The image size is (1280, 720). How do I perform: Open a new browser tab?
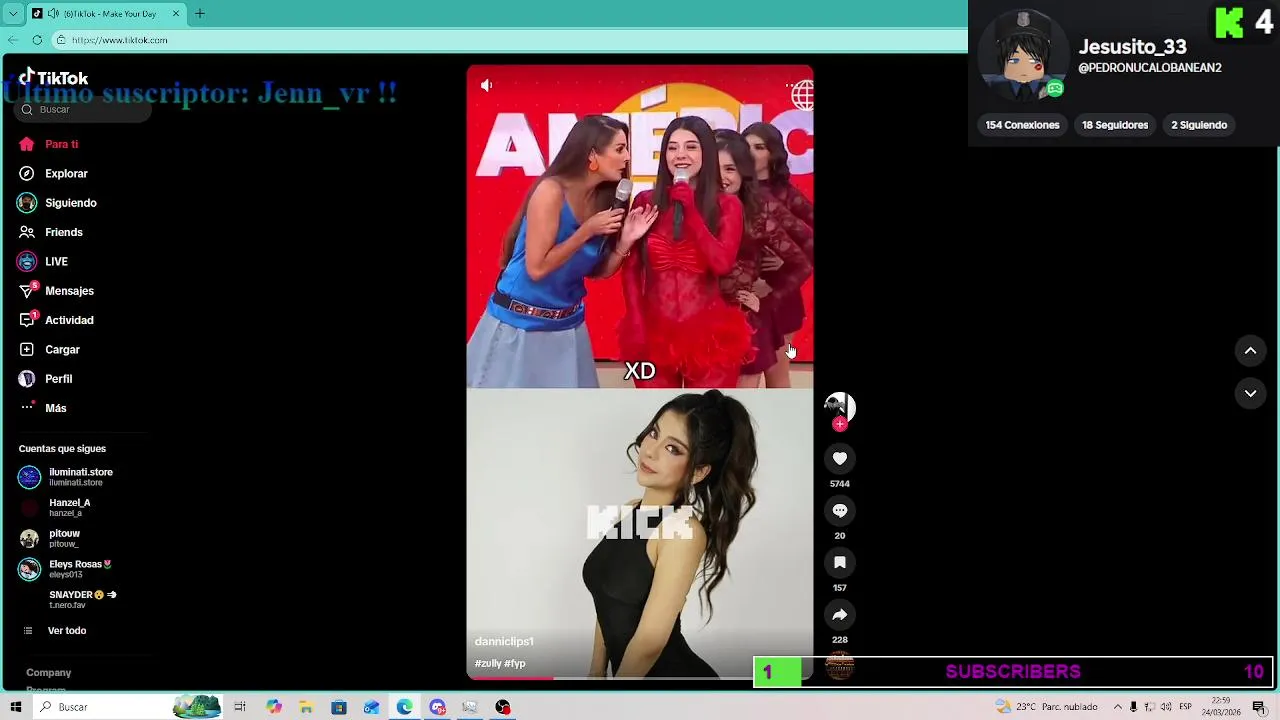(x=199, y=14)
